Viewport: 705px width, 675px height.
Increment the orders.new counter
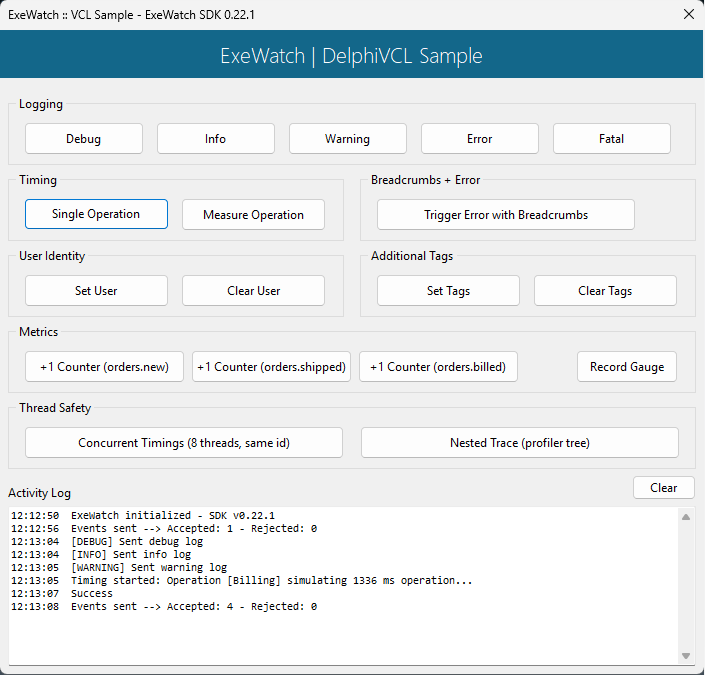104,367
